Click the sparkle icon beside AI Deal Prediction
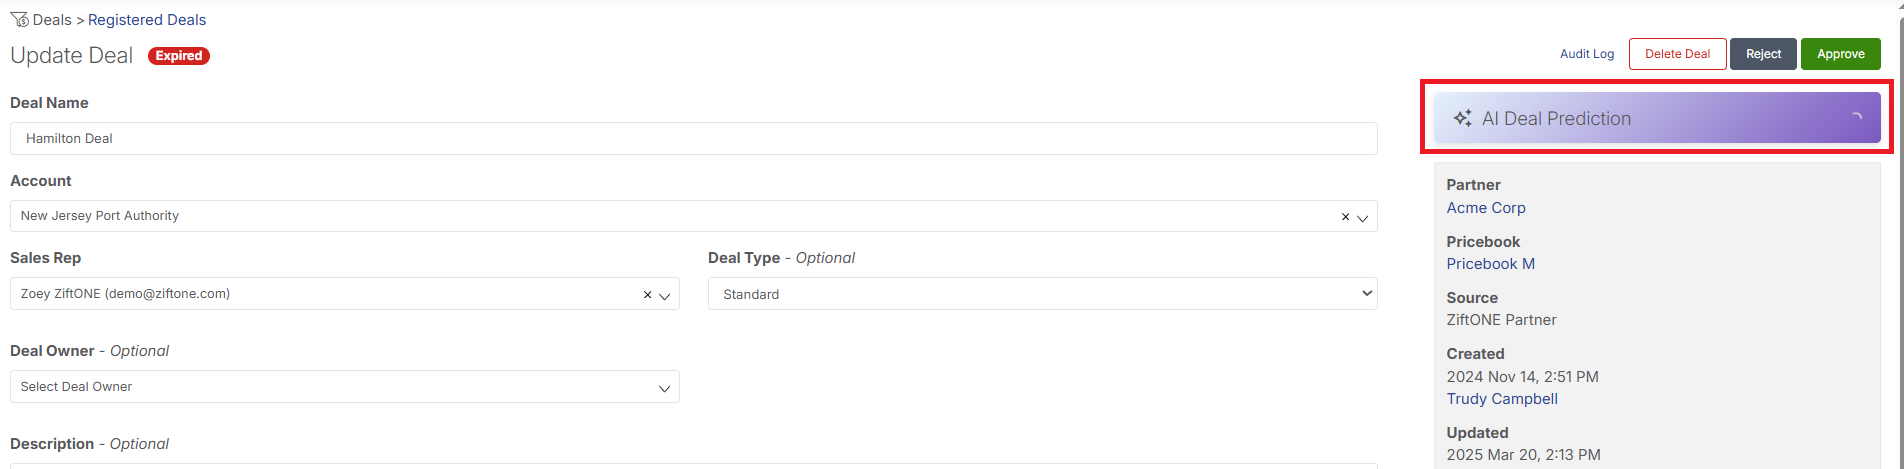 [1462, 118]
